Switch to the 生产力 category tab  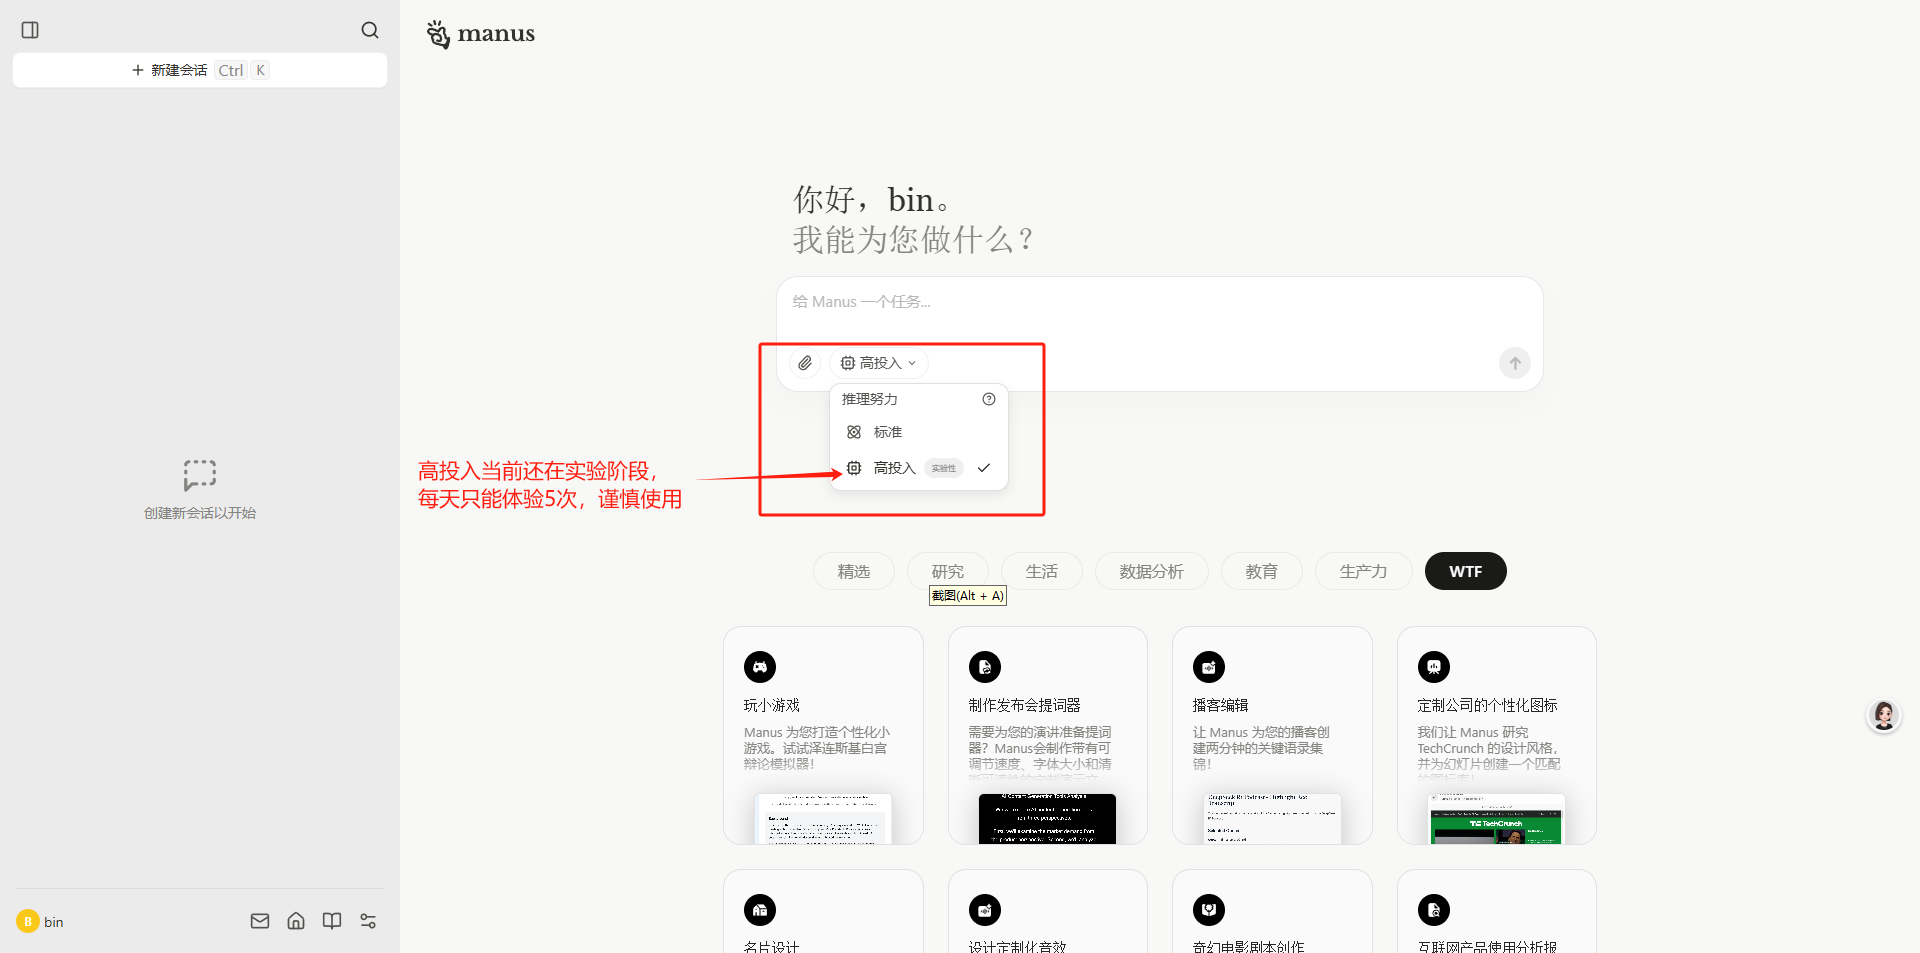(x=1364, y=571)
